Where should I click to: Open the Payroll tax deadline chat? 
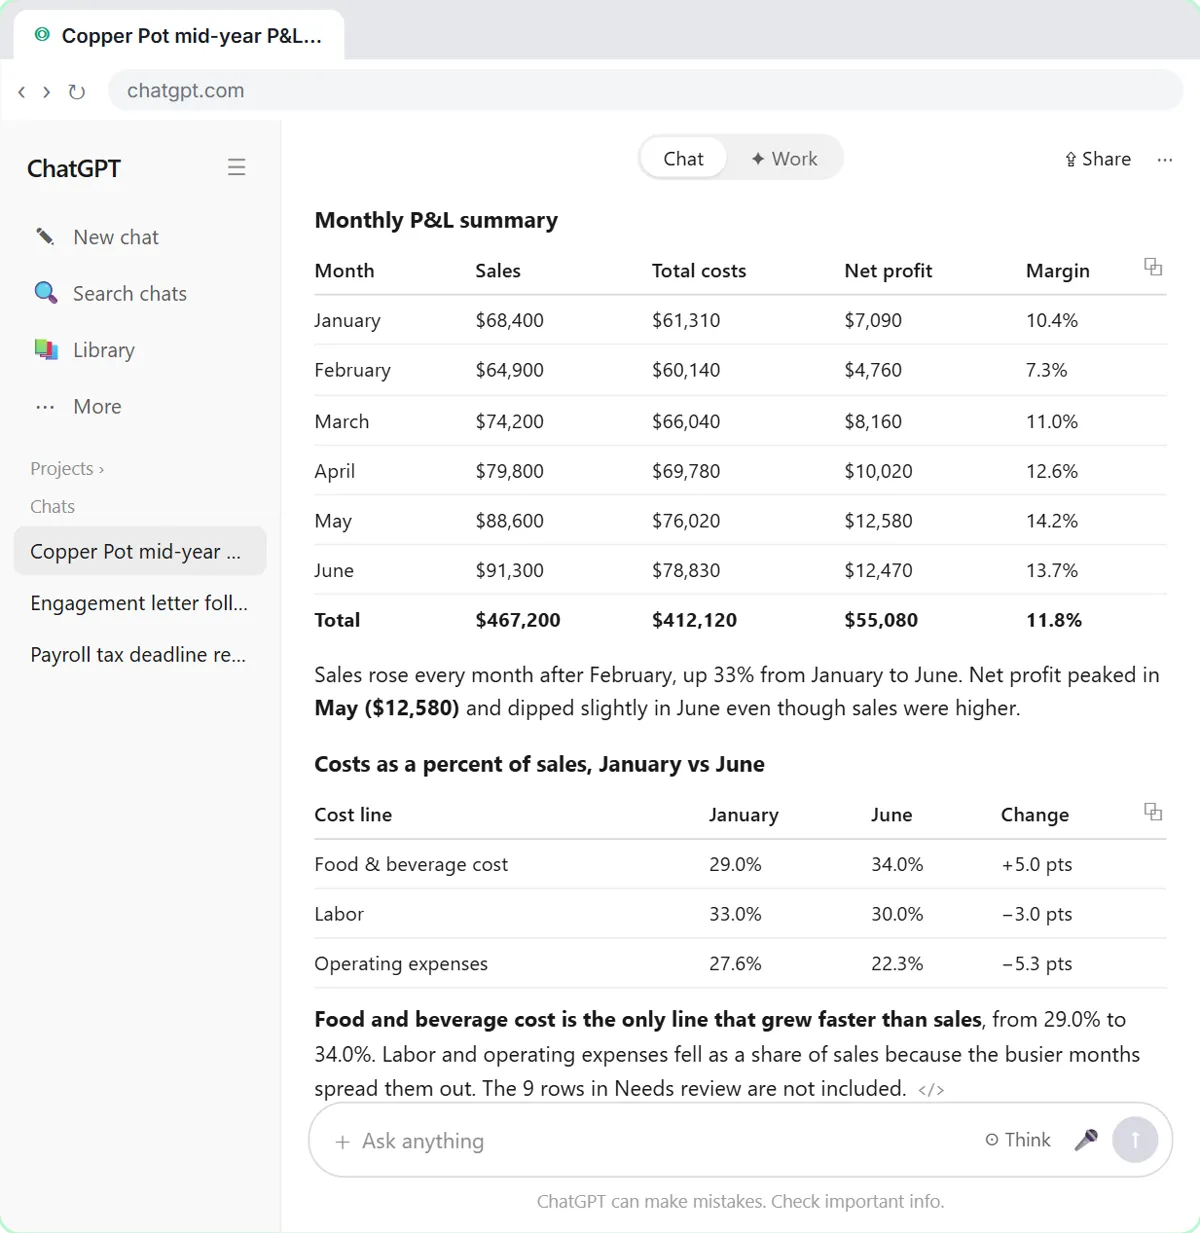pos(140,655)
